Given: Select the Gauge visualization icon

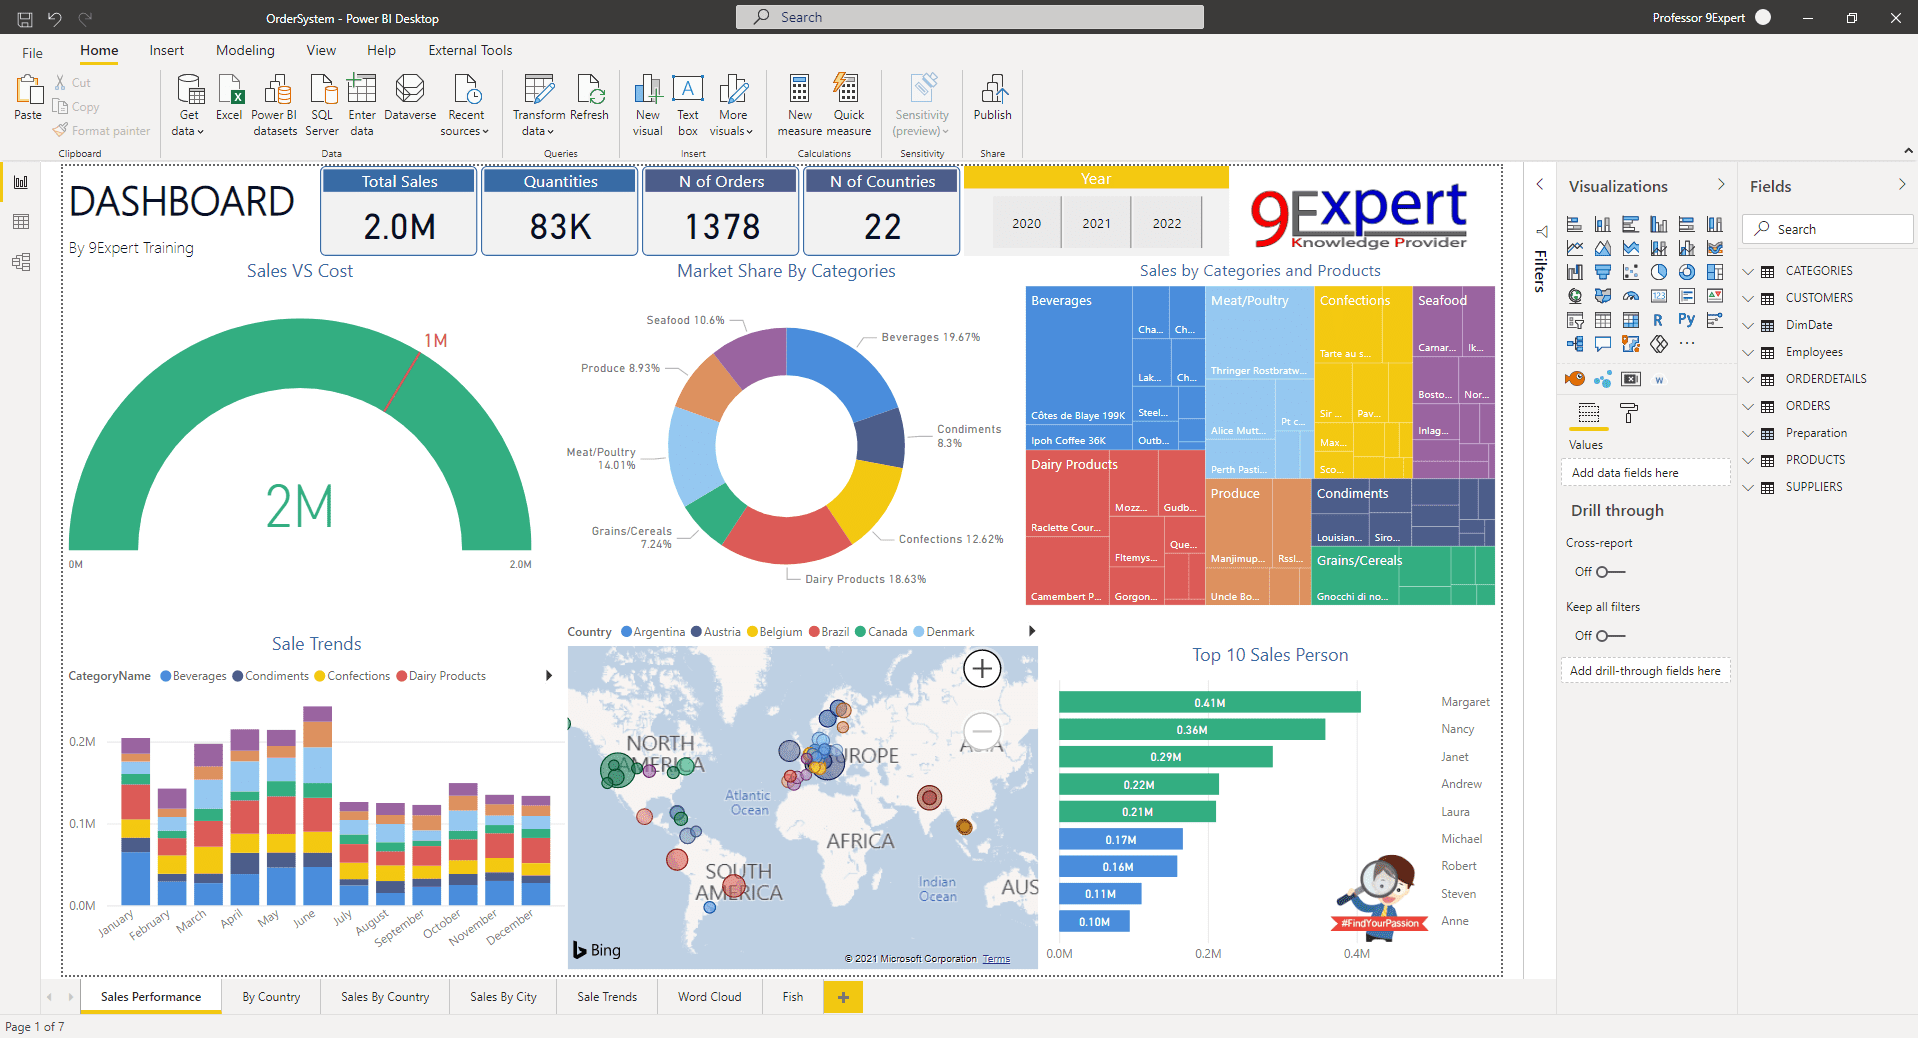Looking at the screenshot, I should 1630,295.
